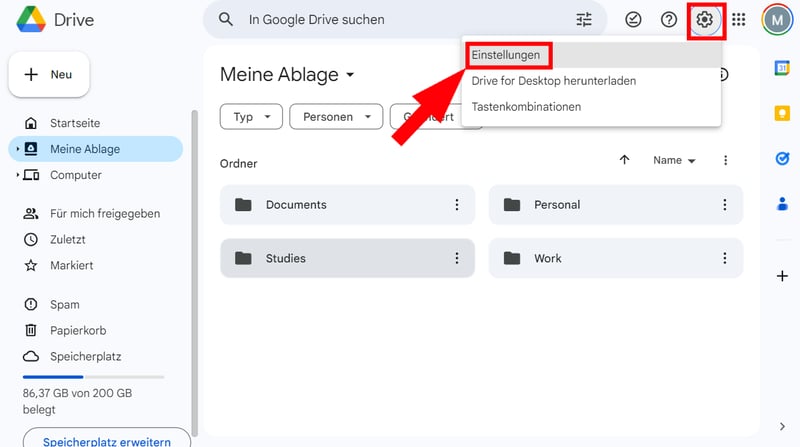The image size is (800, 447).
Task: Choose Tastenkombinationen menu entry
Action: pos(526,107)
